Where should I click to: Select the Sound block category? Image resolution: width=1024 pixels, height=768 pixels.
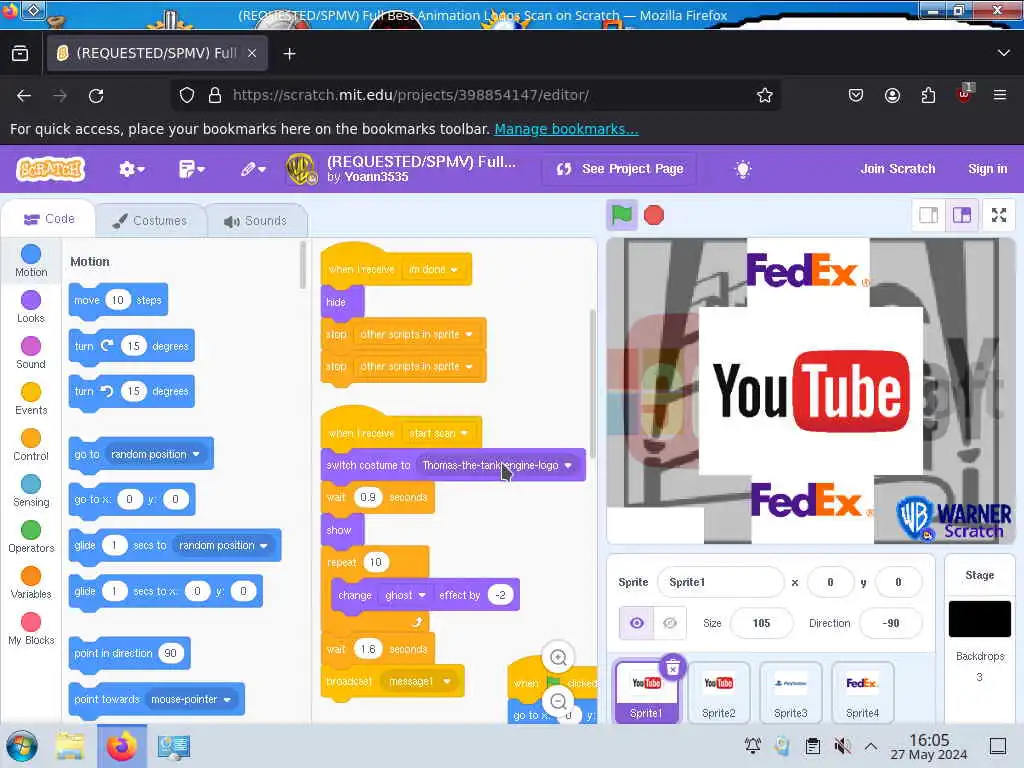pyautogui.click(x=31, y=353)
